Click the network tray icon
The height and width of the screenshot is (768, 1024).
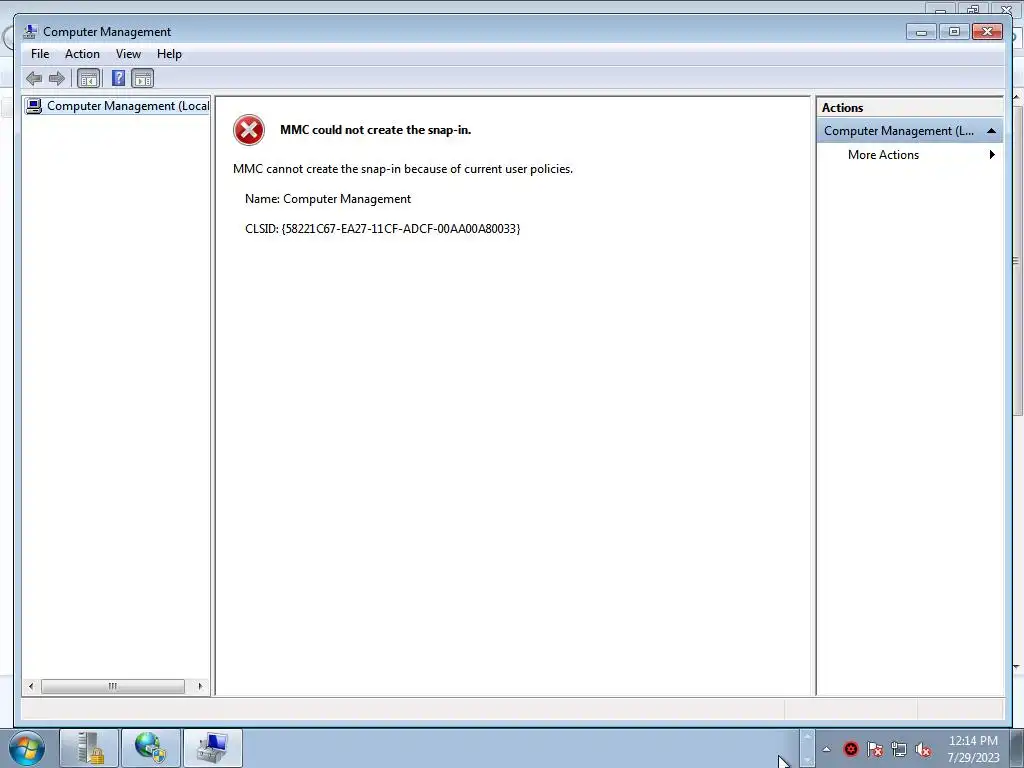[899, 749]
